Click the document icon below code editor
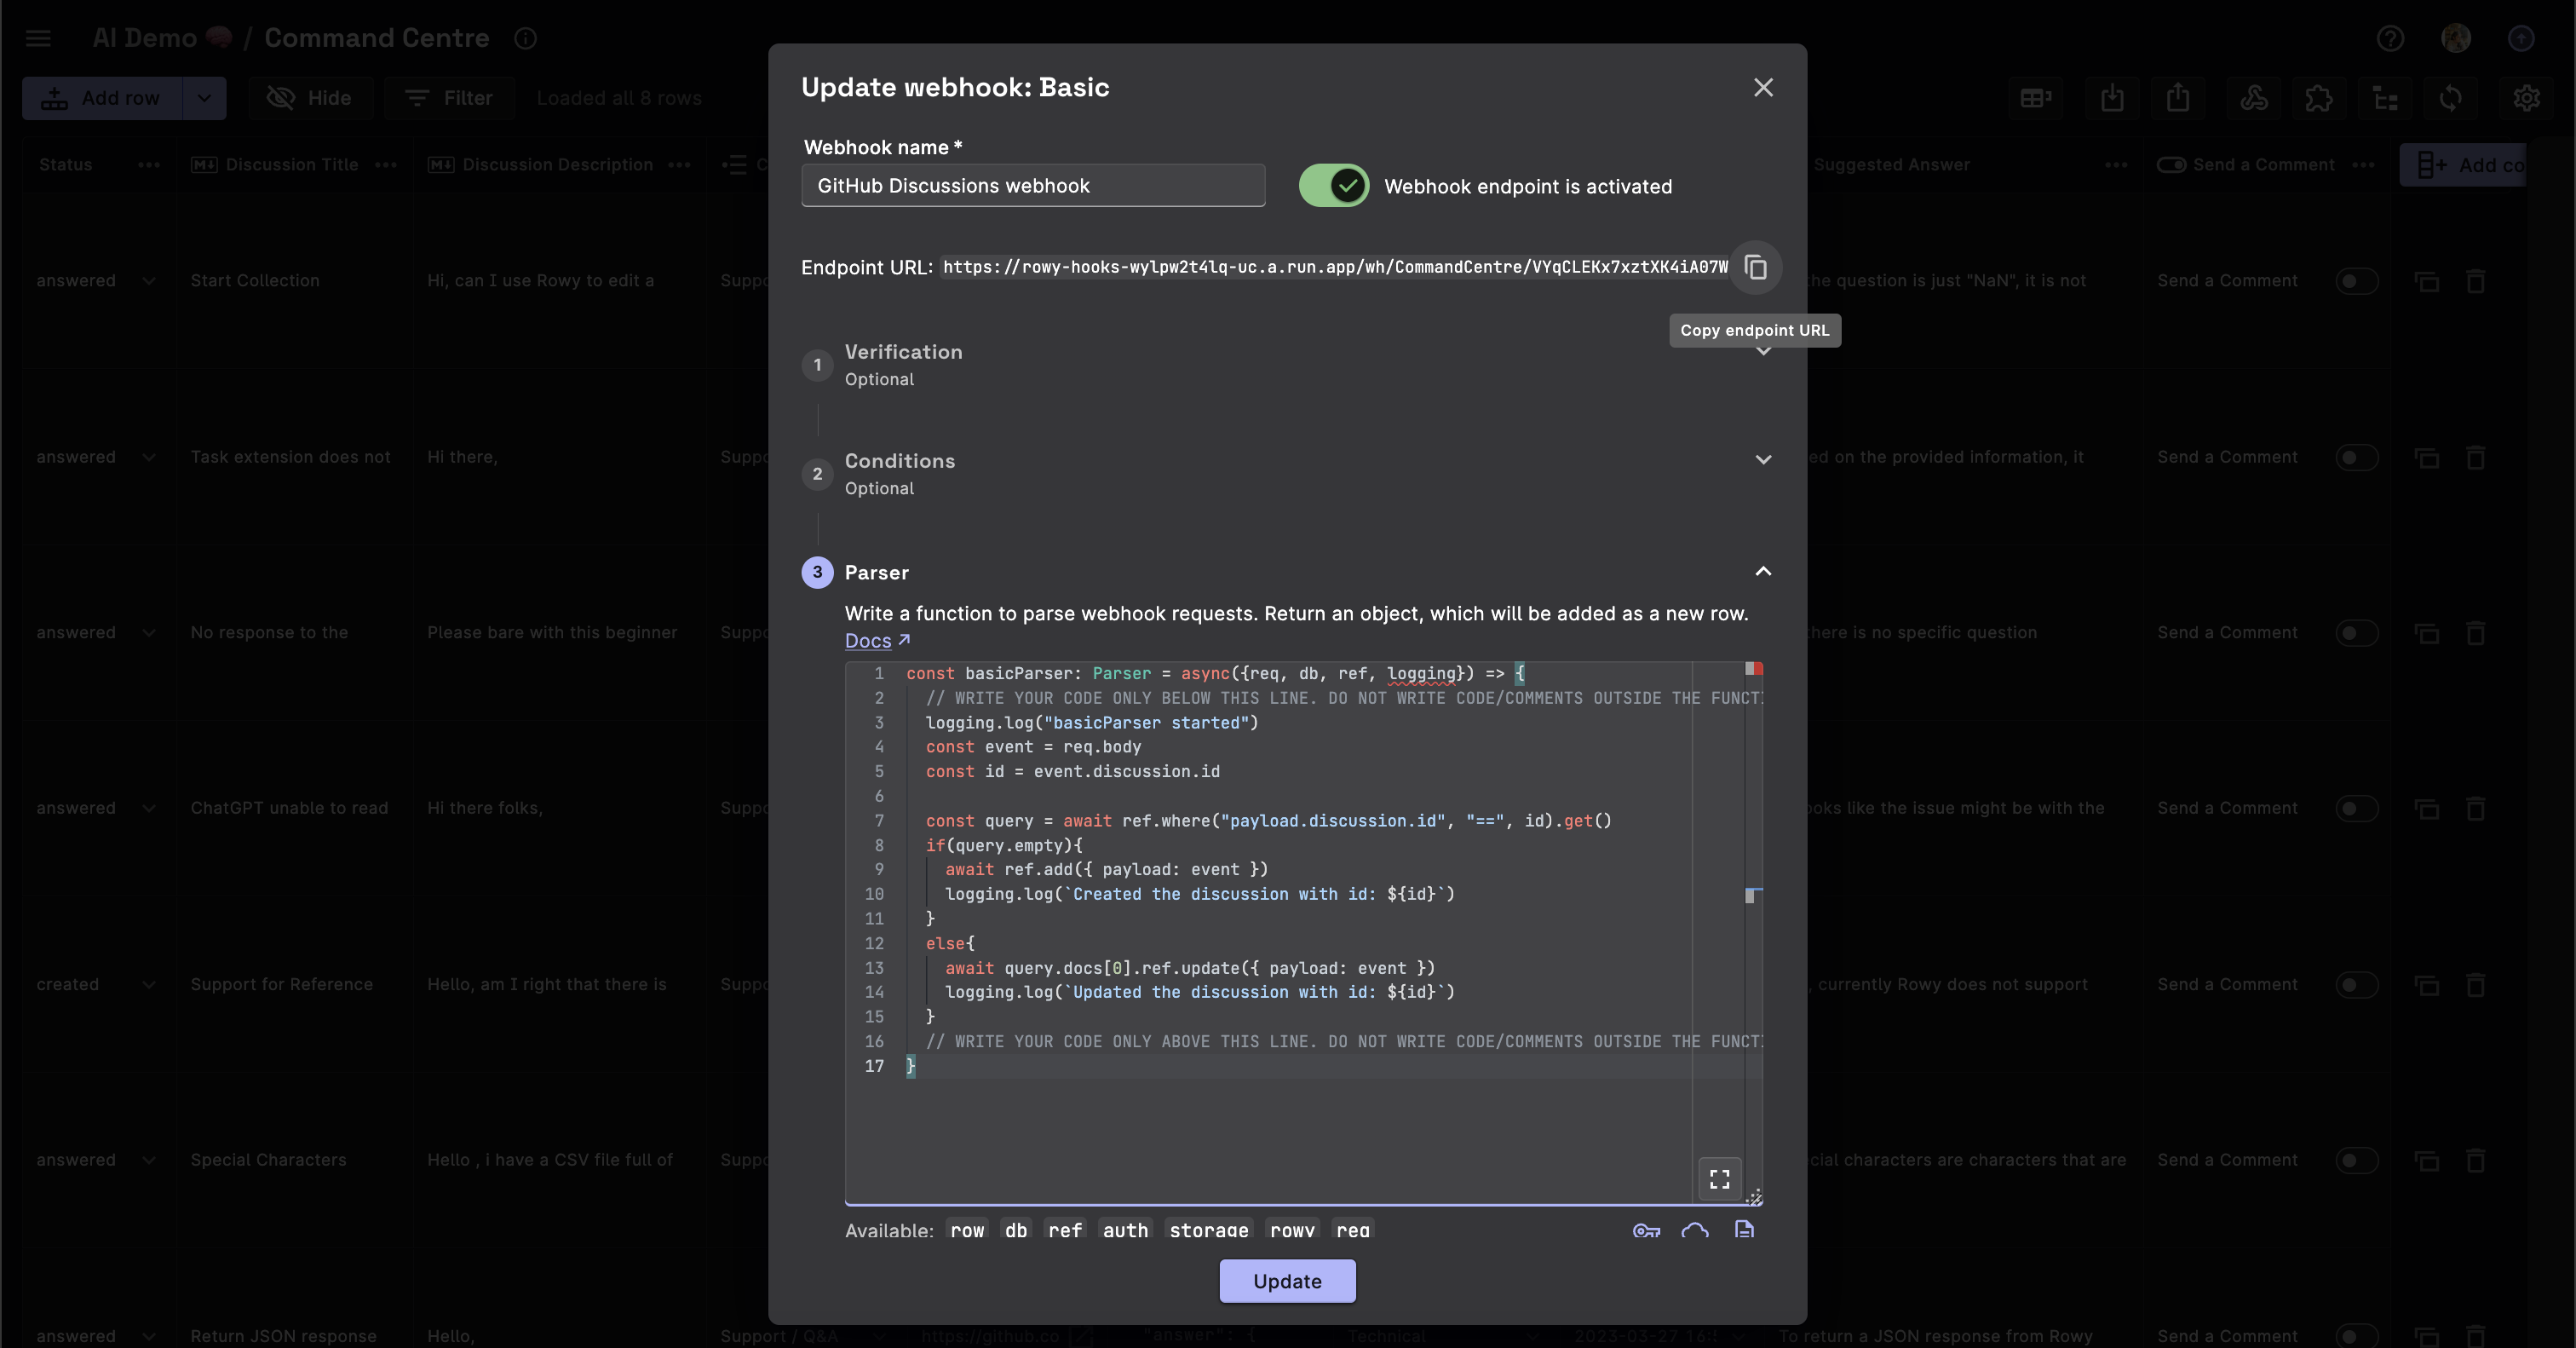Screen dimensions: 2576x1348 [x=1744, y=1230]
